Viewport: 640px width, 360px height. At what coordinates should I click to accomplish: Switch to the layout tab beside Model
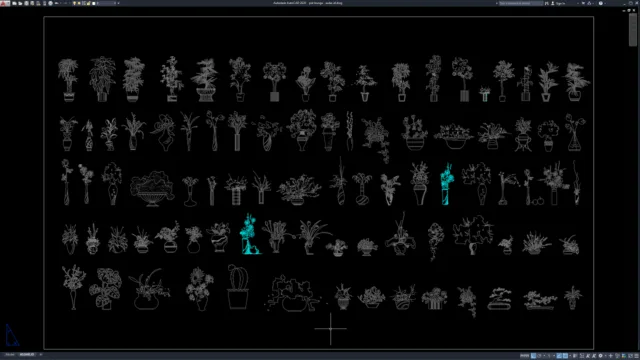pyautogui.click(x=27, y=354)
